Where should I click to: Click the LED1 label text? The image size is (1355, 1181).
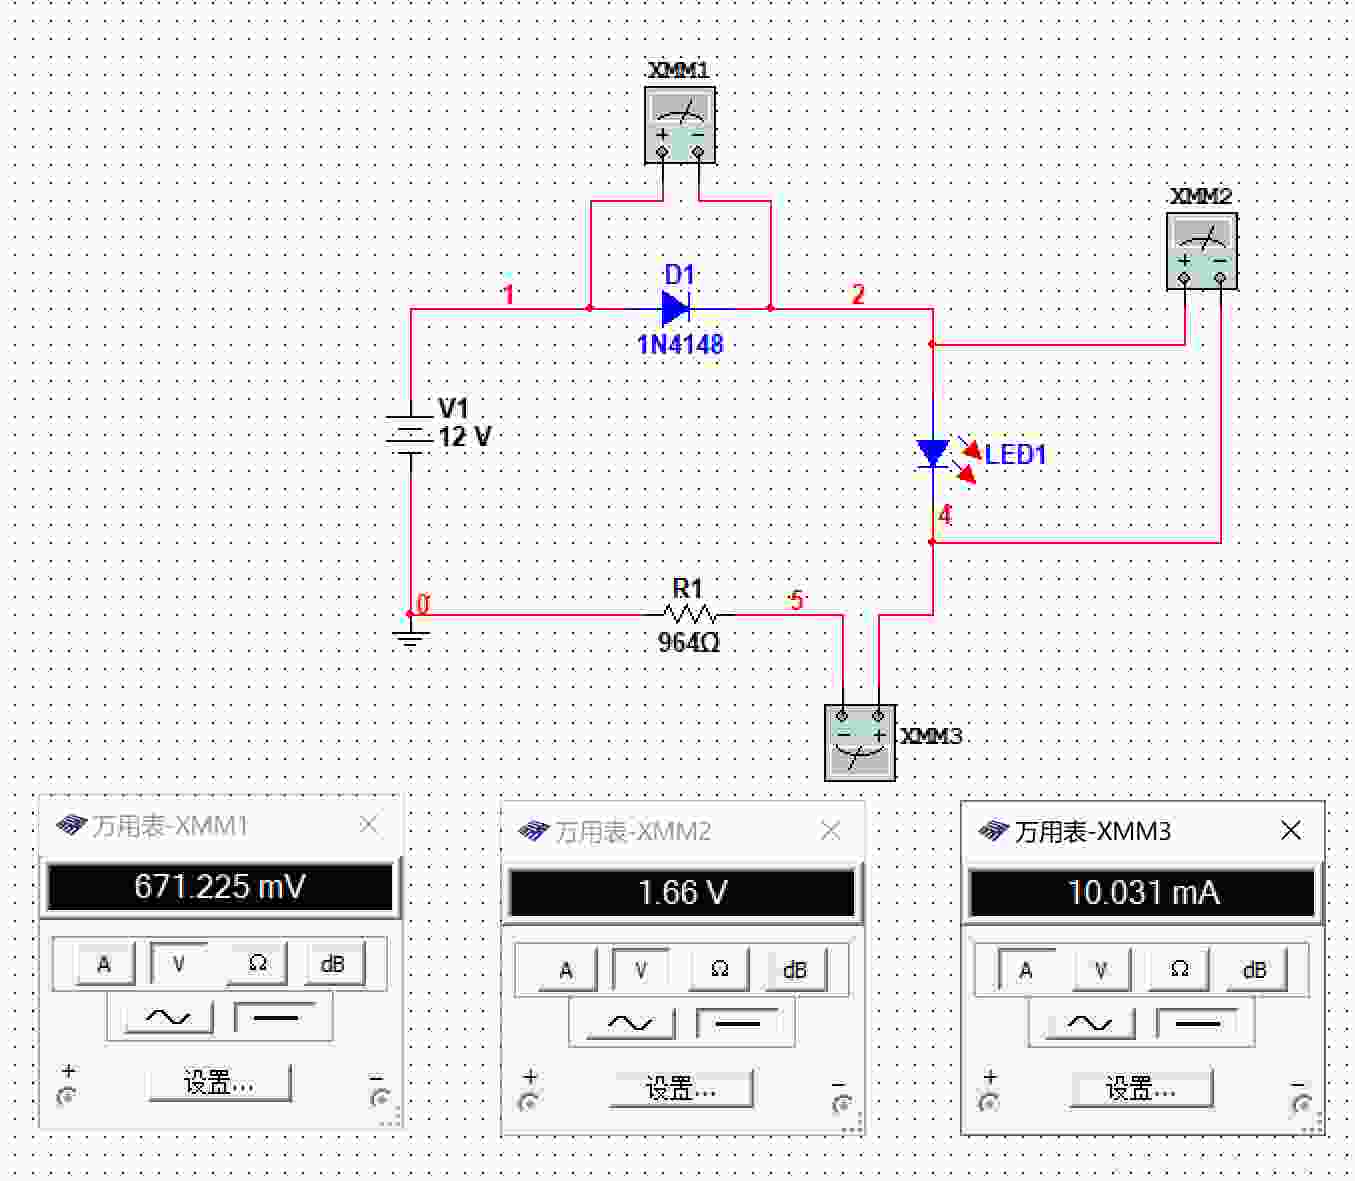[1015, 455]
